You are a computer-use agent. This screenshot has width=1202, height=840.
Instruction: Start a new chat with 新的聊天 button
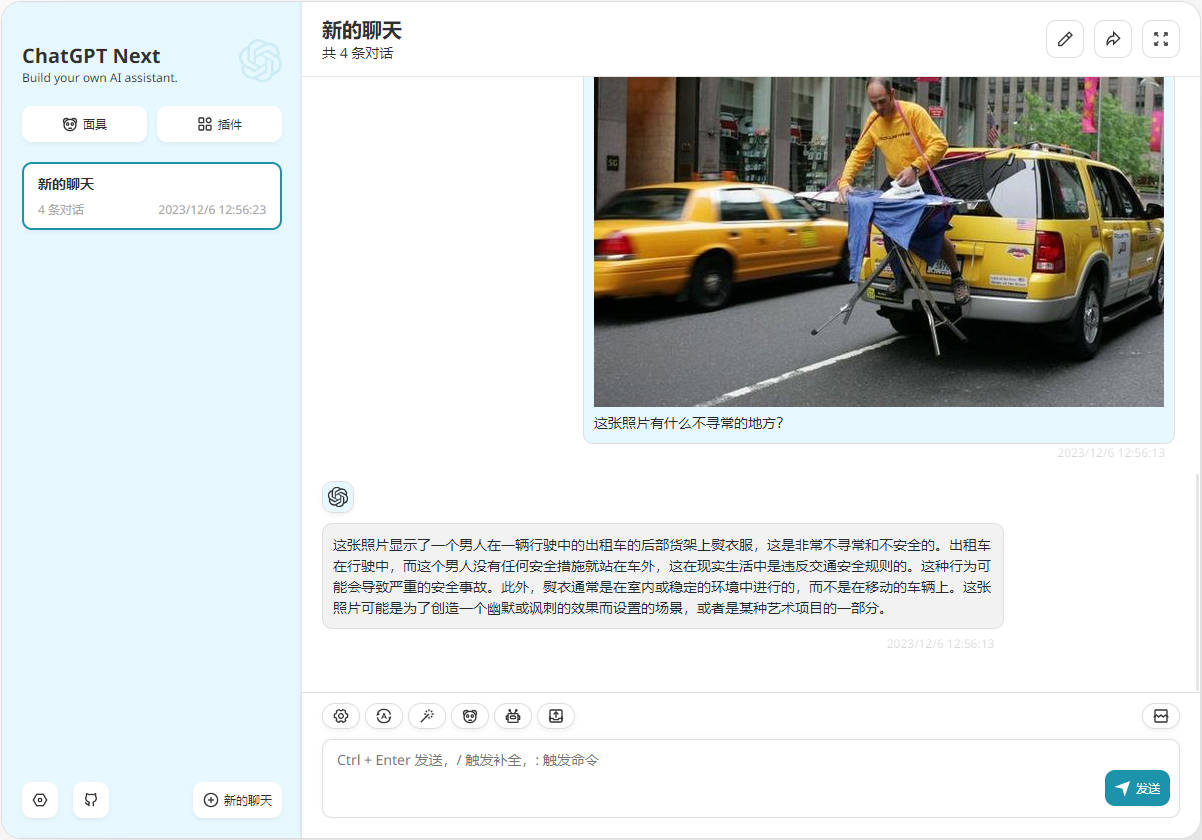tap(237, 800)
